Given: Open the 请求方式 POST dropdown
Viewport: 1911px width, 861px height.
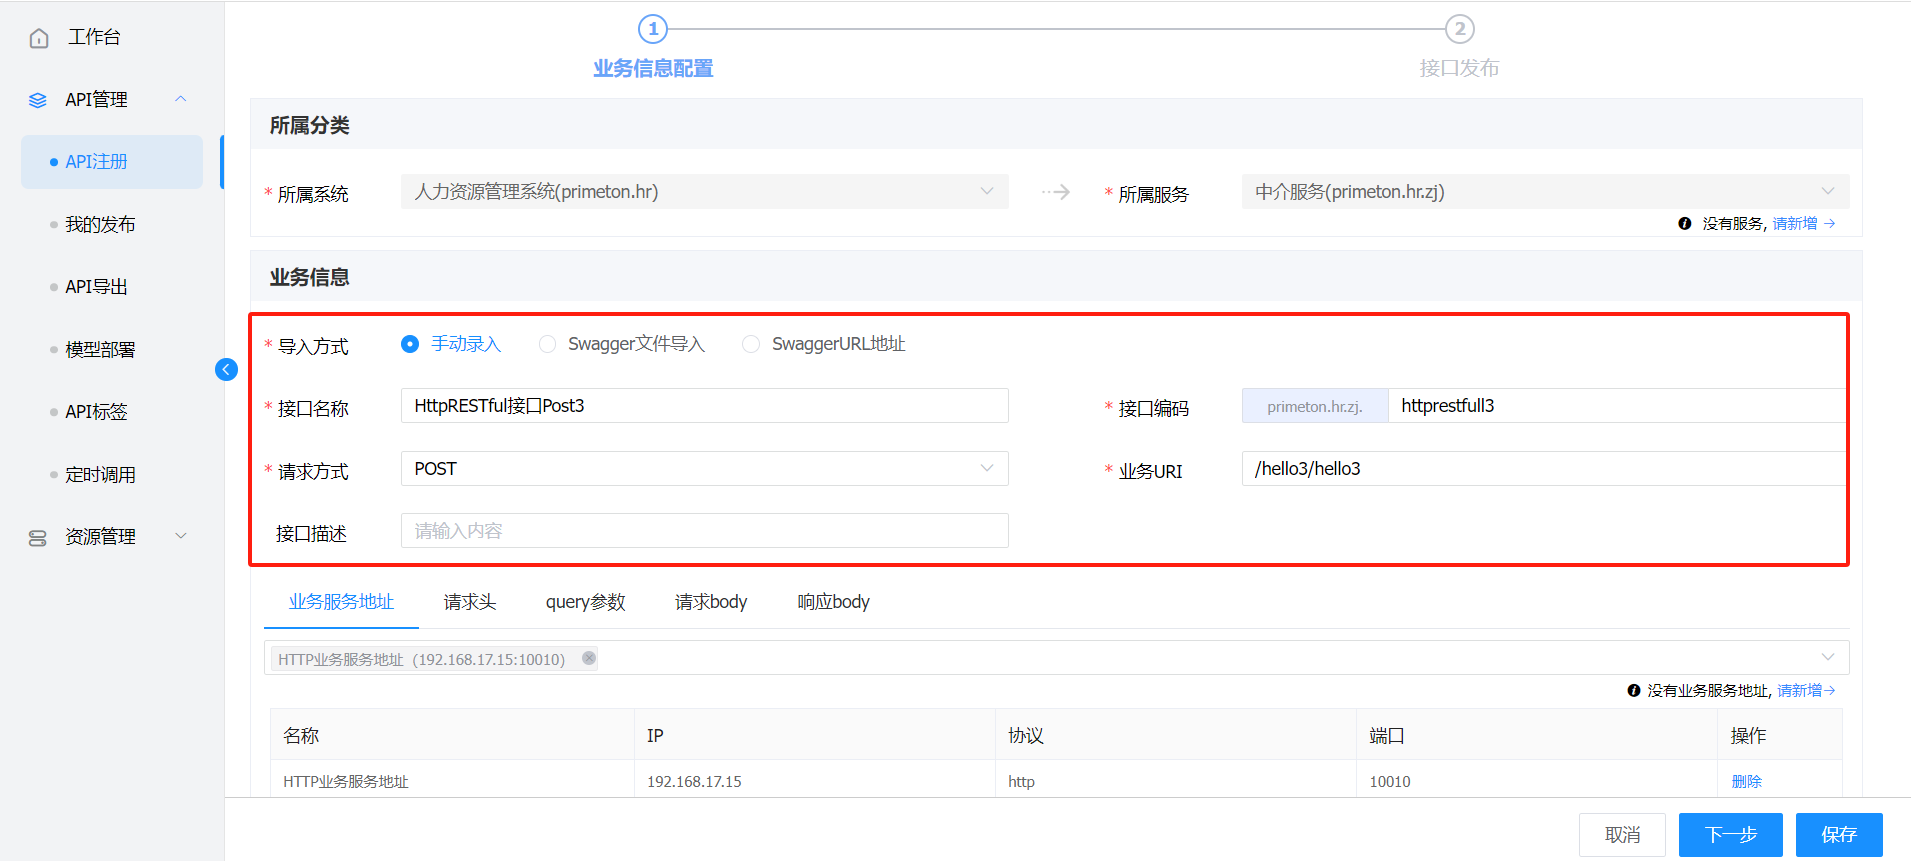Looking at the screenshot, I should 704,469.
